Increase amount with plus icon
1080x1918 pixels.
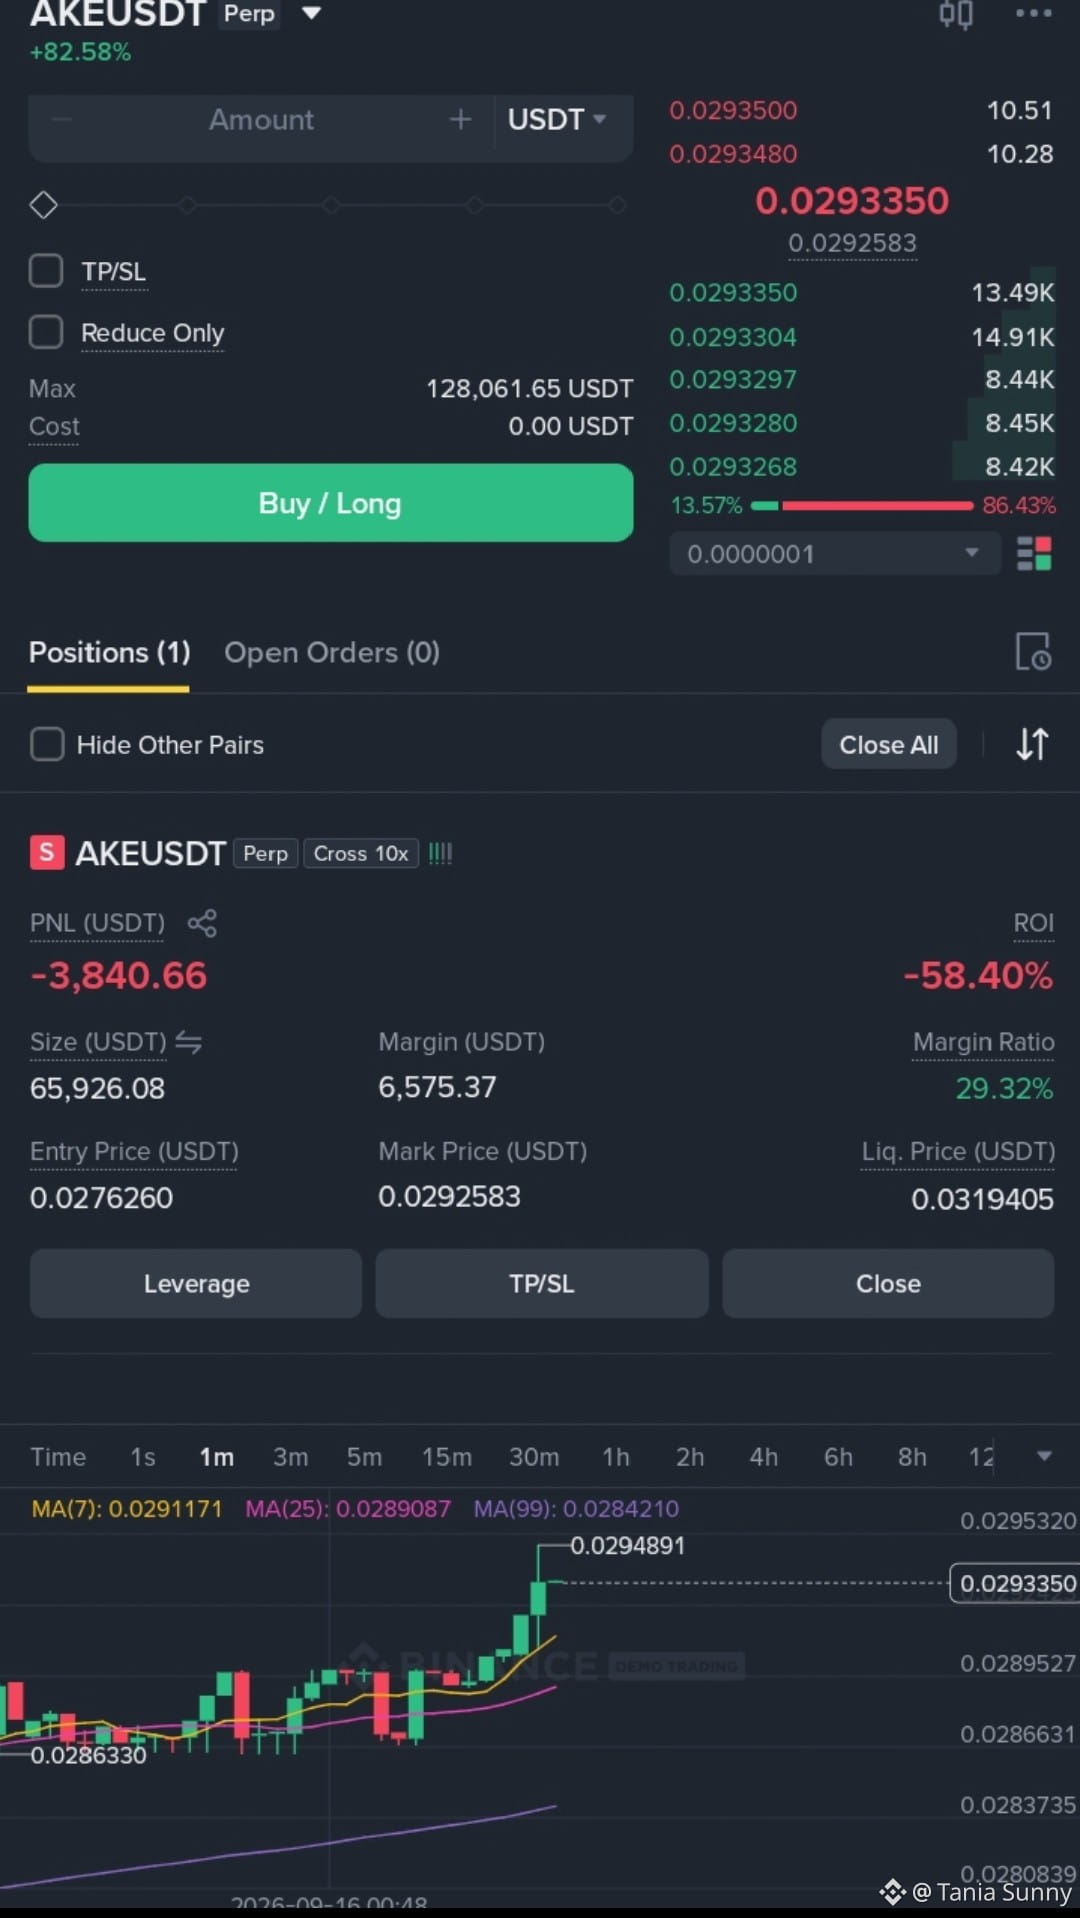pyautogui.click(x=460, y=120)
